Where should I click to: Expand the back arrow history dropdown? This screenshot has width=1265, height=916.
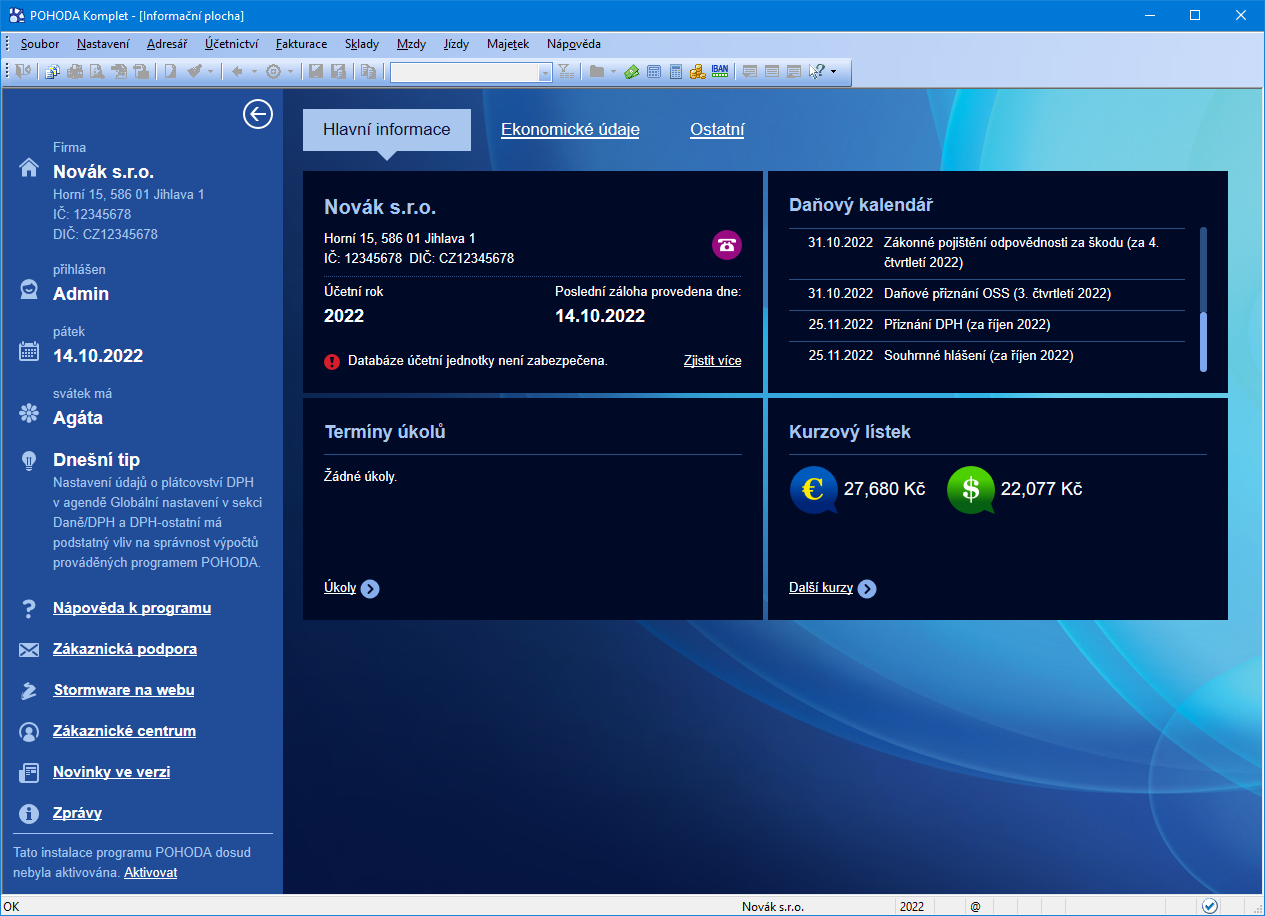click(x=254, y=72)
